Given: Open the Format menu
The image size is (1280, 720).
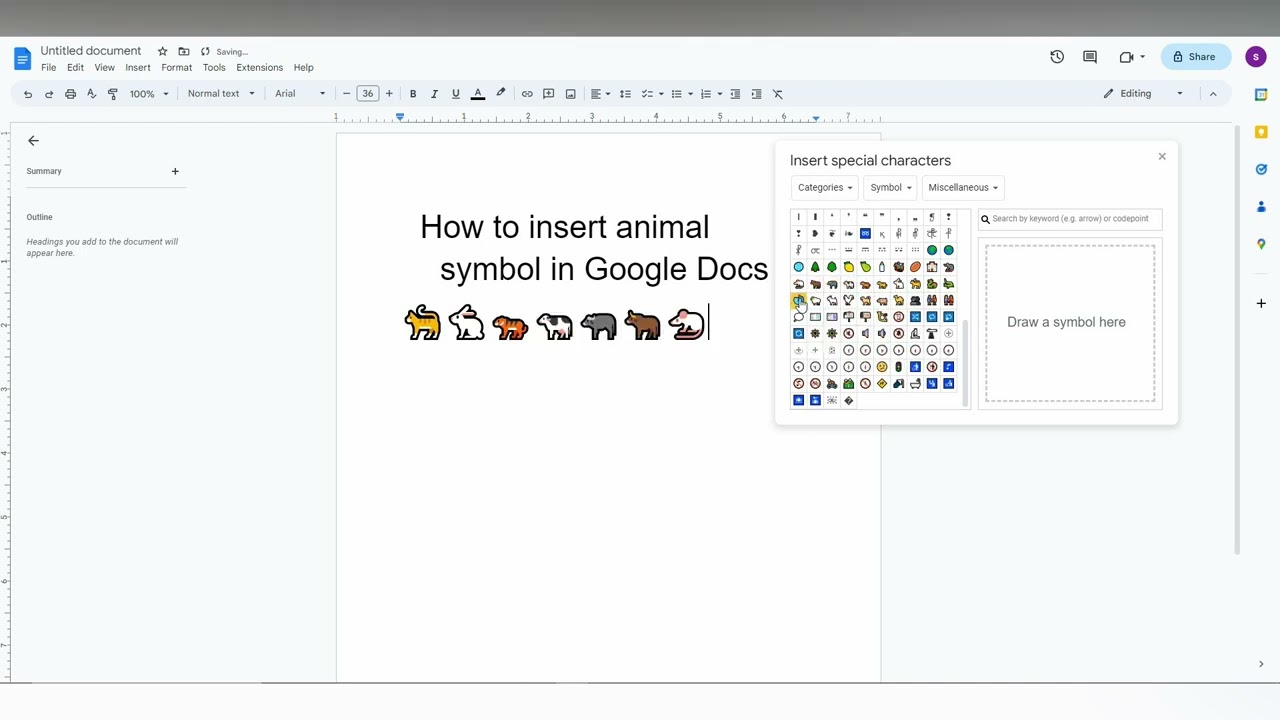Looking at the screenshot, I should click(176, 68).
